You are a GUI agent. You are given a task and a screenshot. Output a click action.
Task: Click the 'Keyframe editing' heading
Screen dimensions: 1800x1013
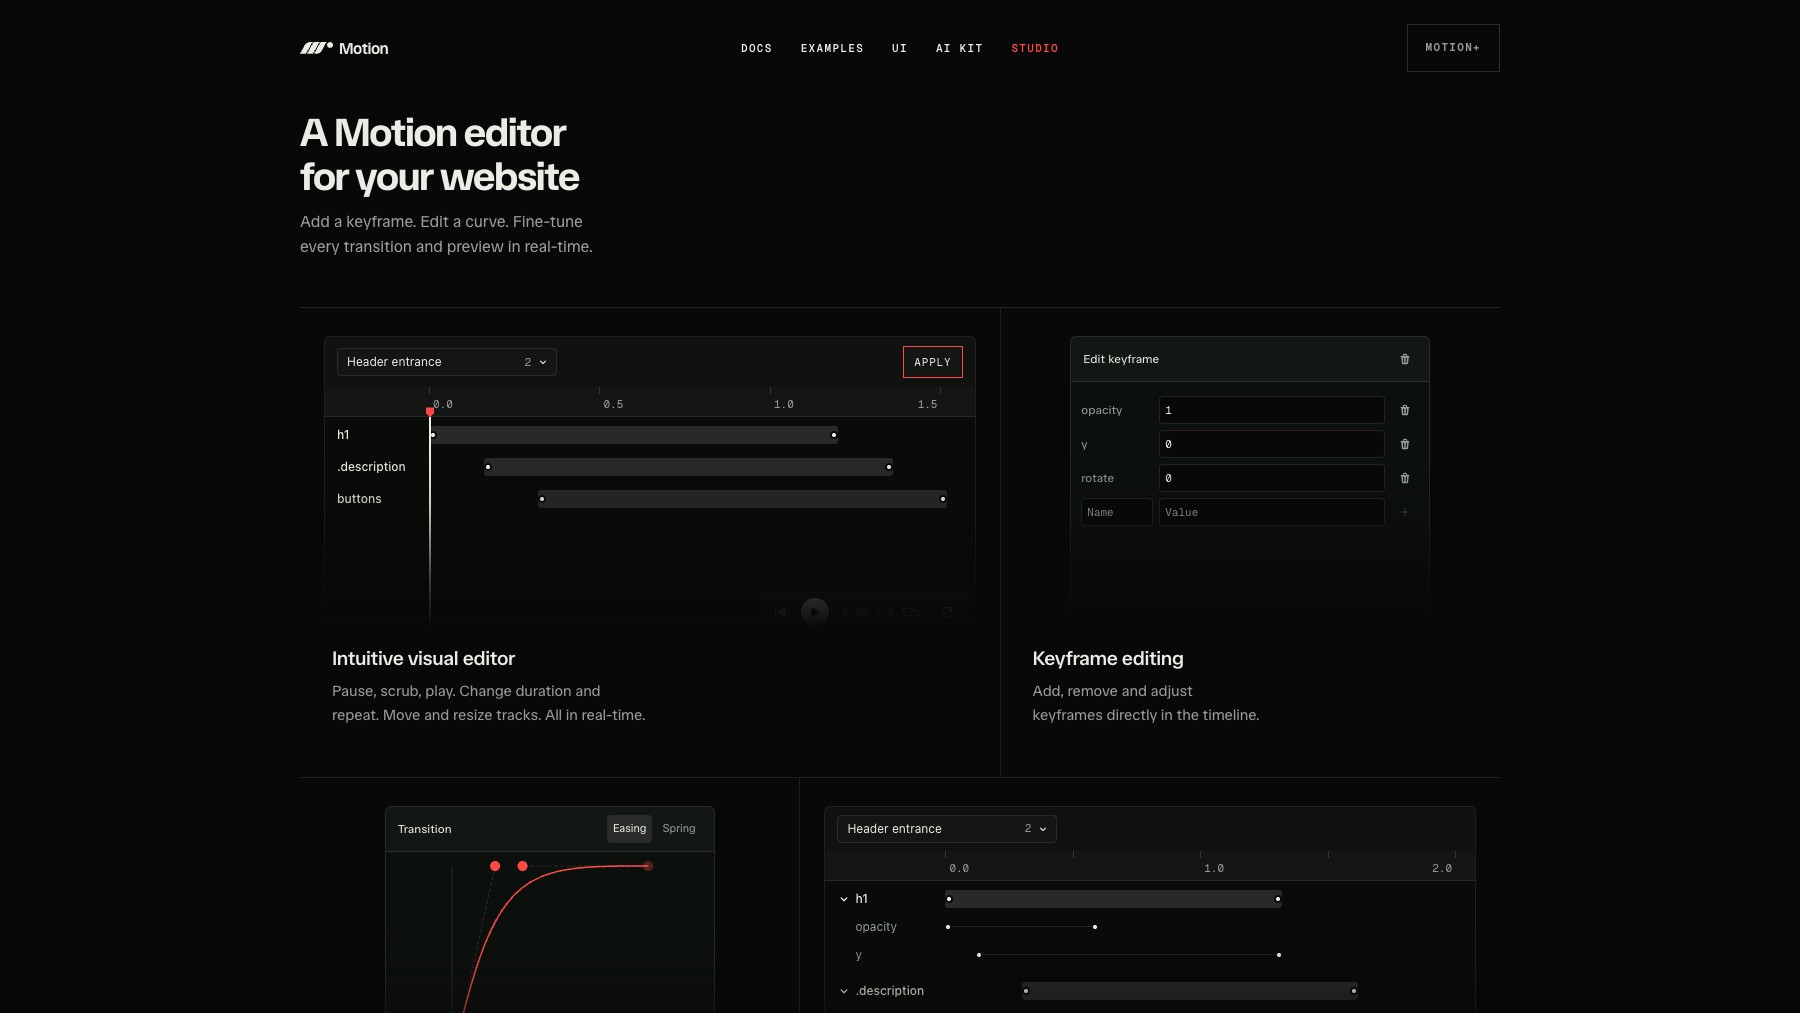pyautogui.click(x=1108, y=658)
